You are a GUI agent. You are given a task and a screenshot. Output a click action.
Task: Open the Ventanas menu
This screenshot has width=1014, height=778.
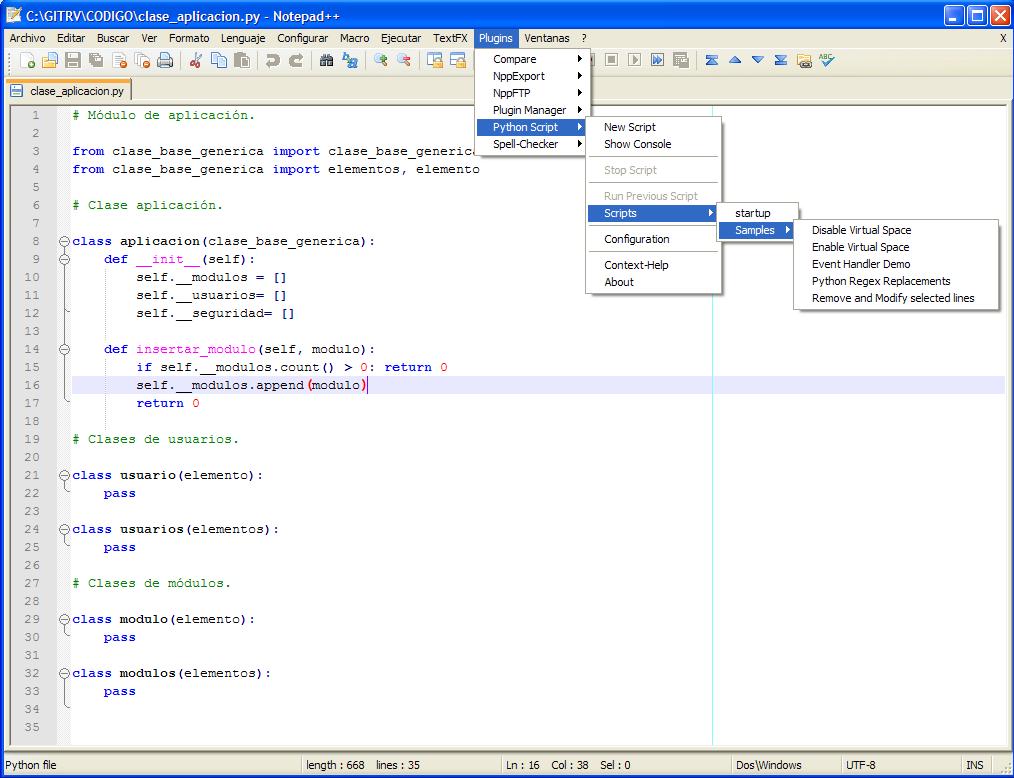click(x=546, y=38)
